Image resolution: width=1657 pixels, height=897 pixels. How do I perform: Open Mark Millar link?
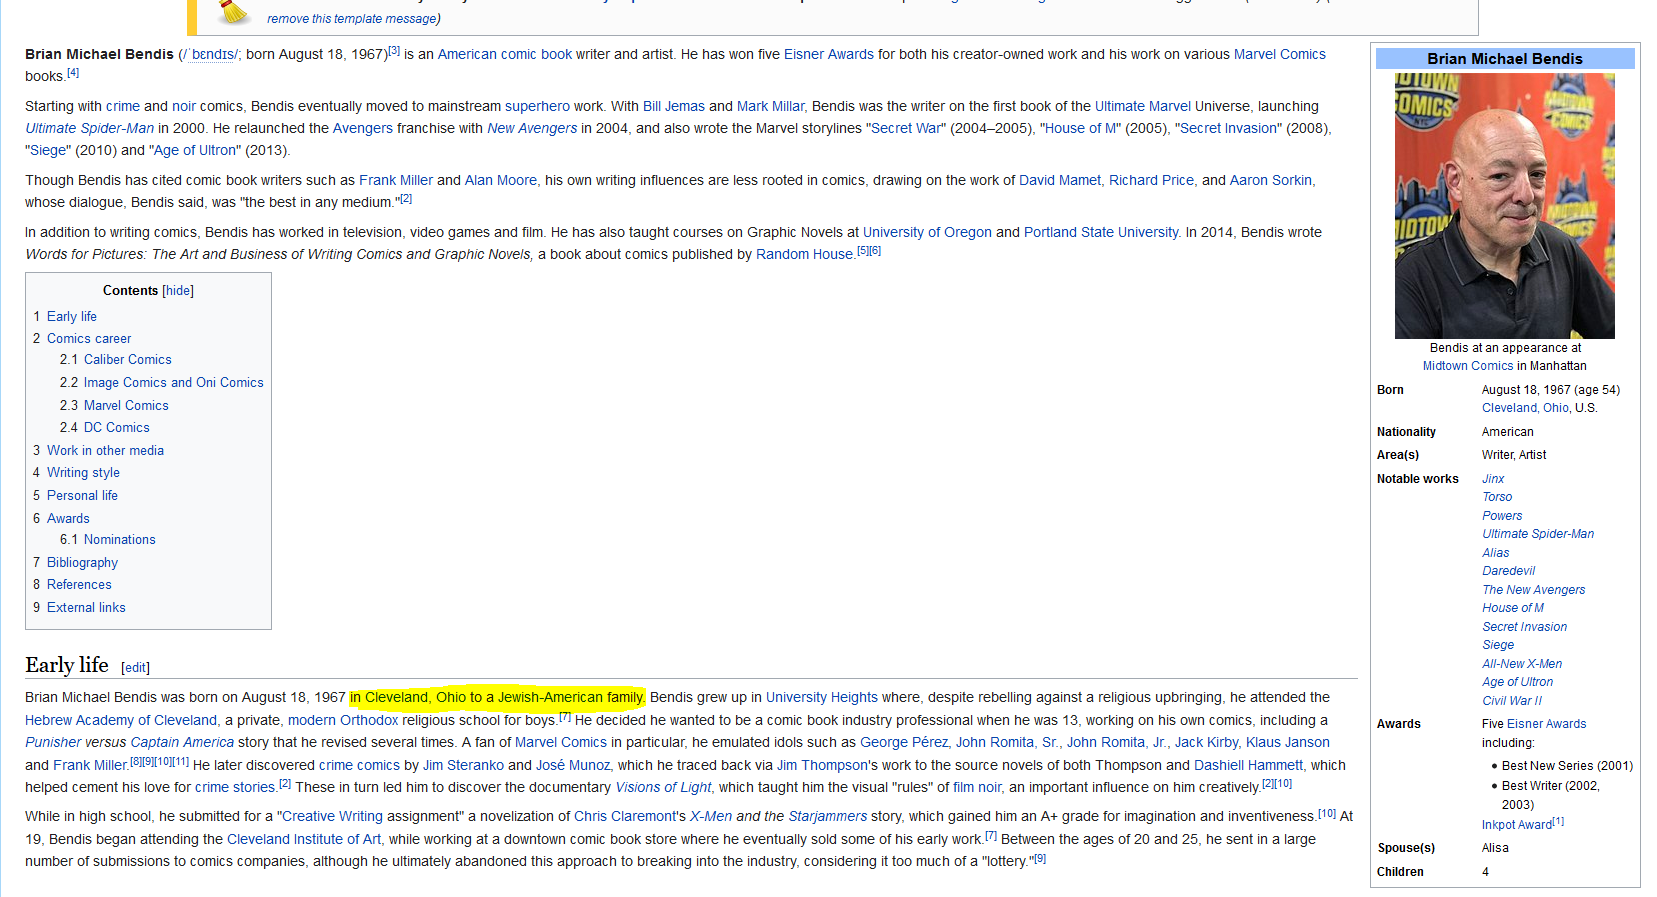[x=770, y=107]
